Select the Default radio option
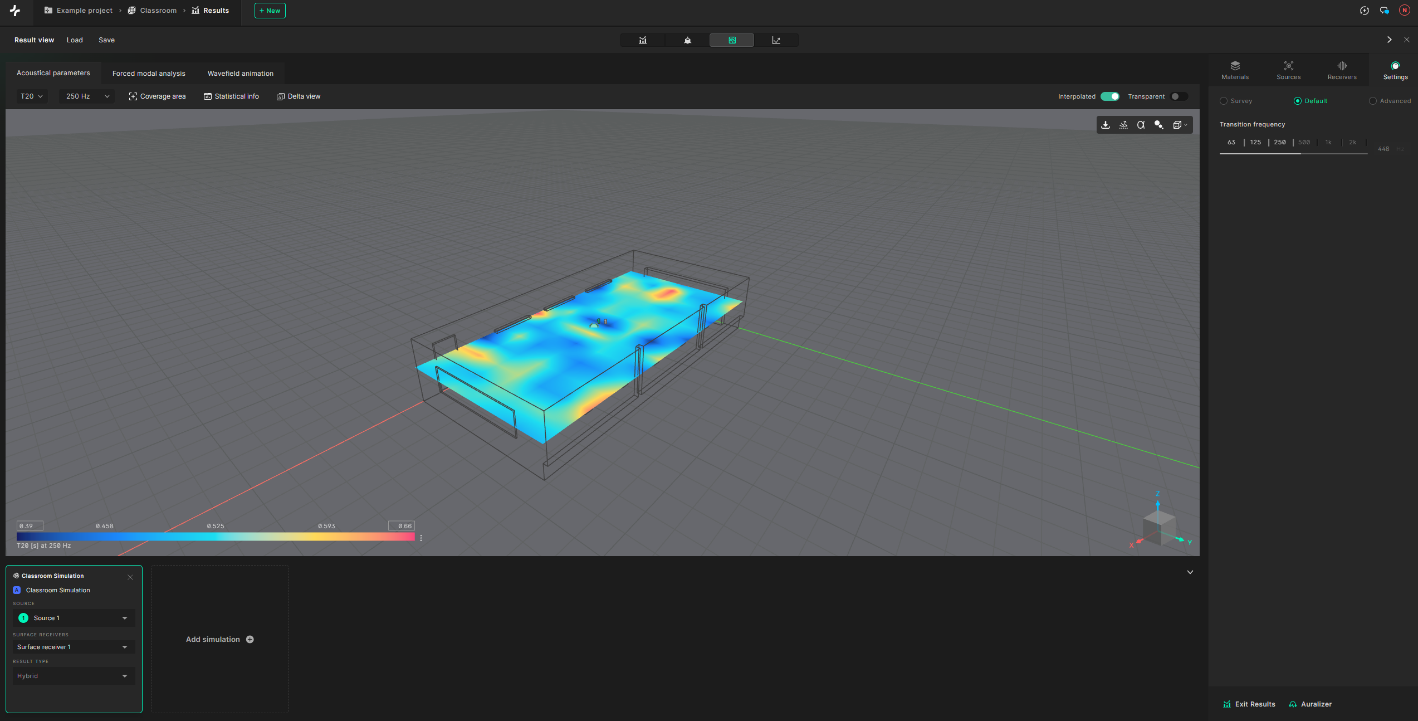The width and height of the screenshot is (1418, 721). [x=1310, y=101]
